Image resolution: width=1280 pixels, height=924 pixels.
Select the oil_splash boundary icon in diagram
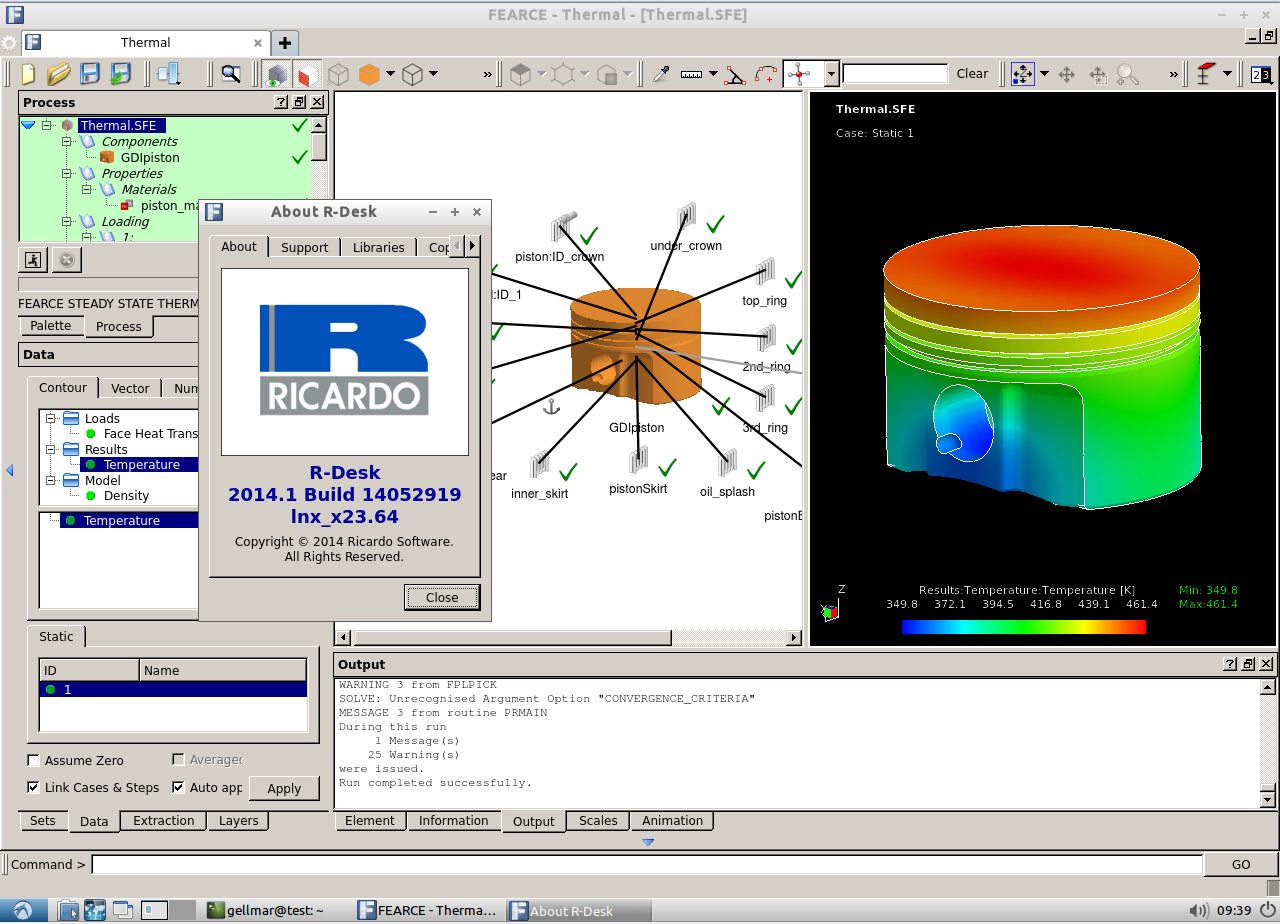coord(727,463)
